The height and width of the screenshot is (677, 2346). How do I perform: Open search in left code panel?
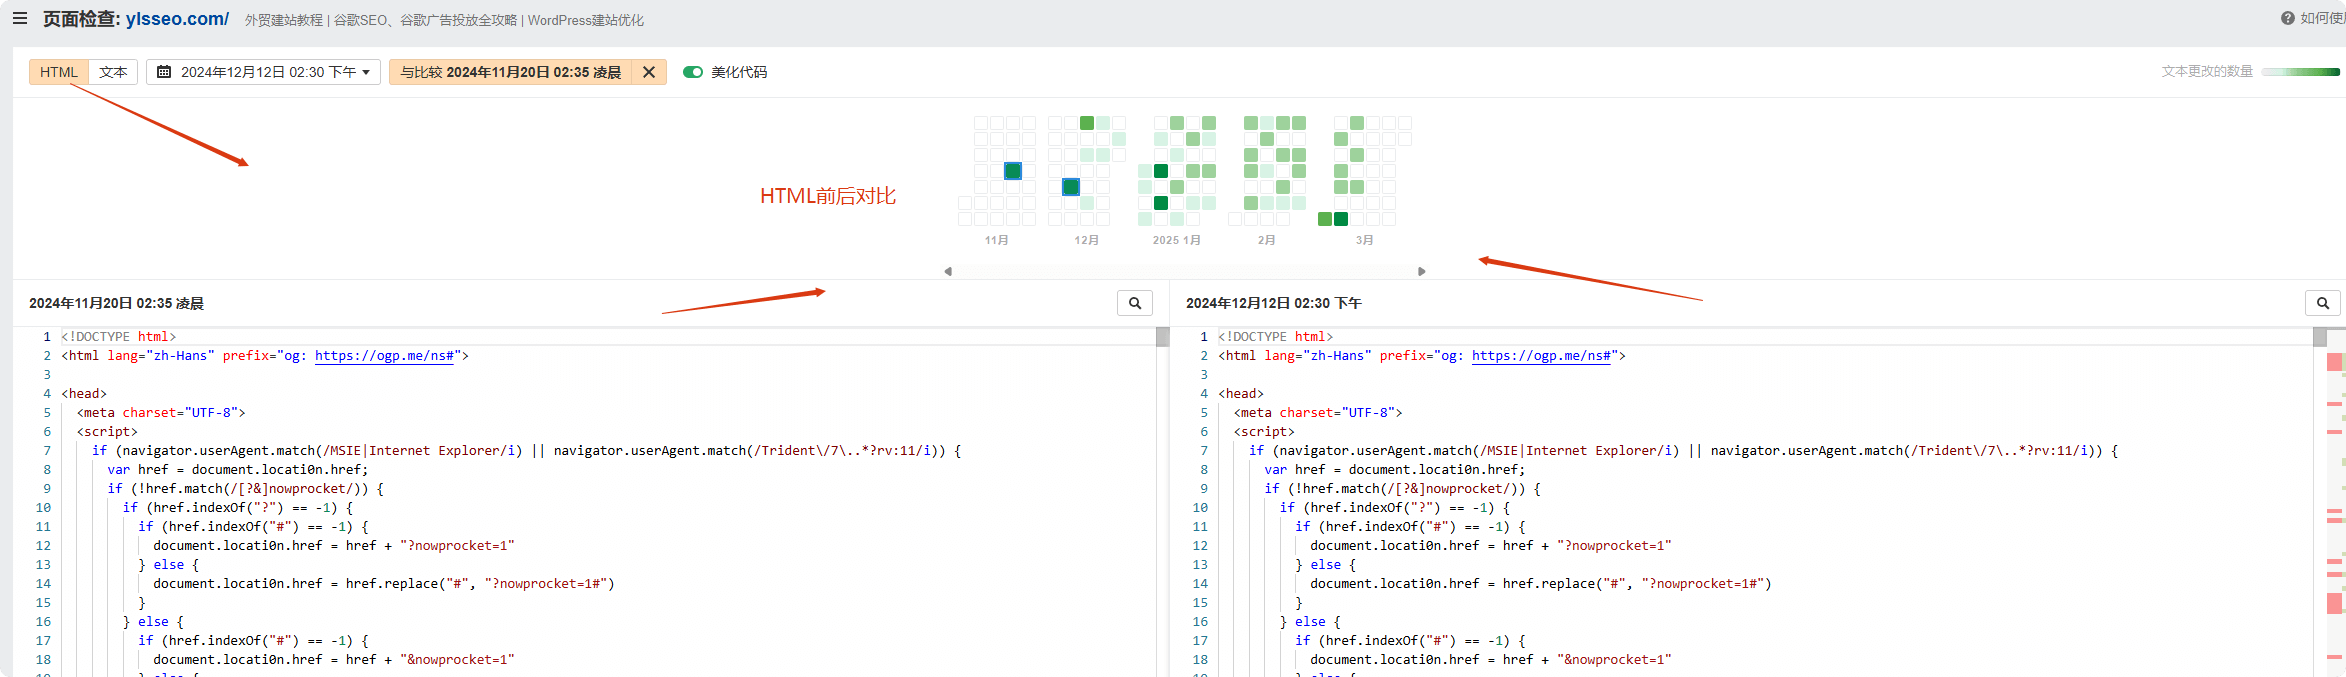[x=1135, y=303]
